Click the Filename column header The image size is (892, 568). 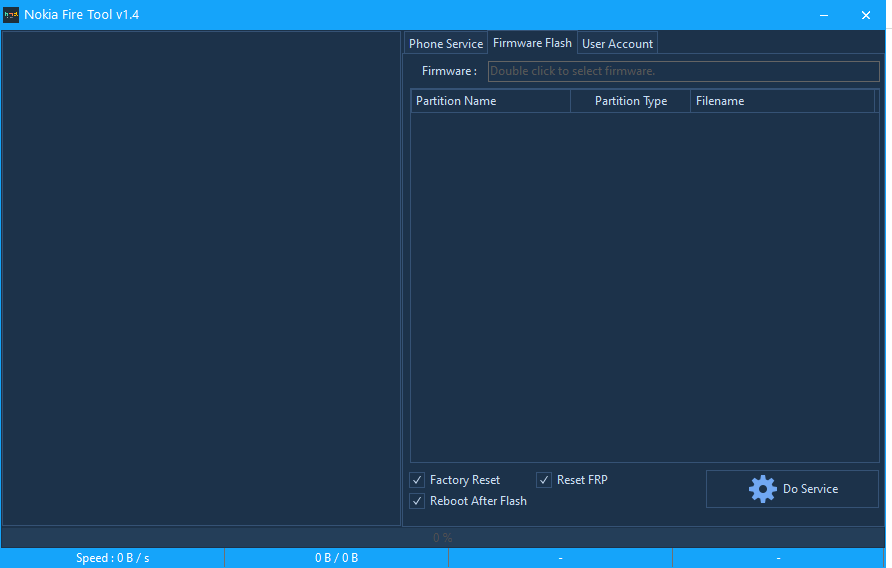[783, 101]
